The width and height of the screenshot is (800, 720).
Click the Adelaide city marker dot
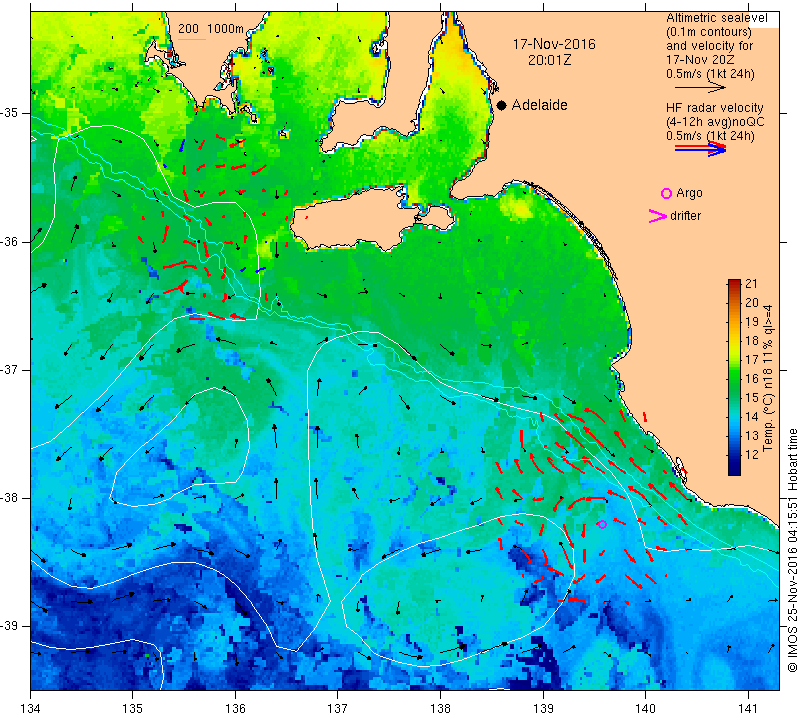(502, 105)
